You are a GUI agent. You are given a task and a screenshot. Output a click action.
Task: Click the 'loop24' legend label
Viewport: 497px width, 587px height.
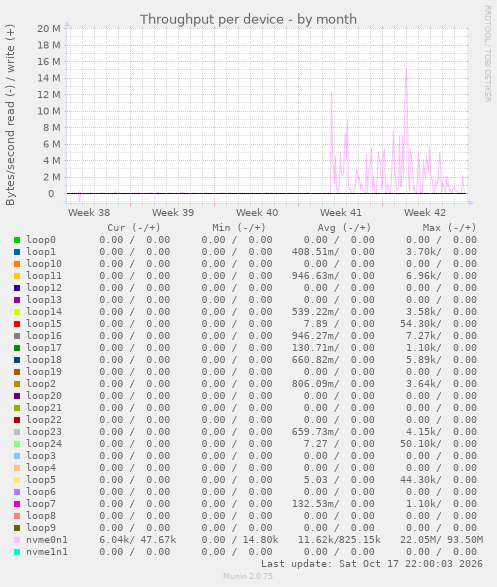(44, 444)
